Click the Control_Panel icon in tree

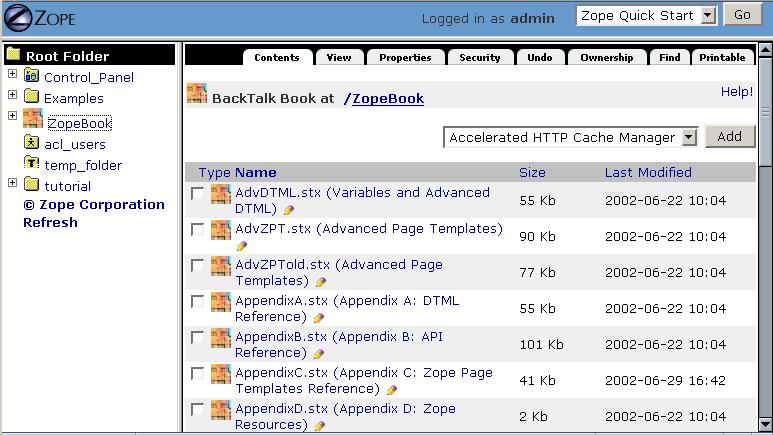pos(32,76)
